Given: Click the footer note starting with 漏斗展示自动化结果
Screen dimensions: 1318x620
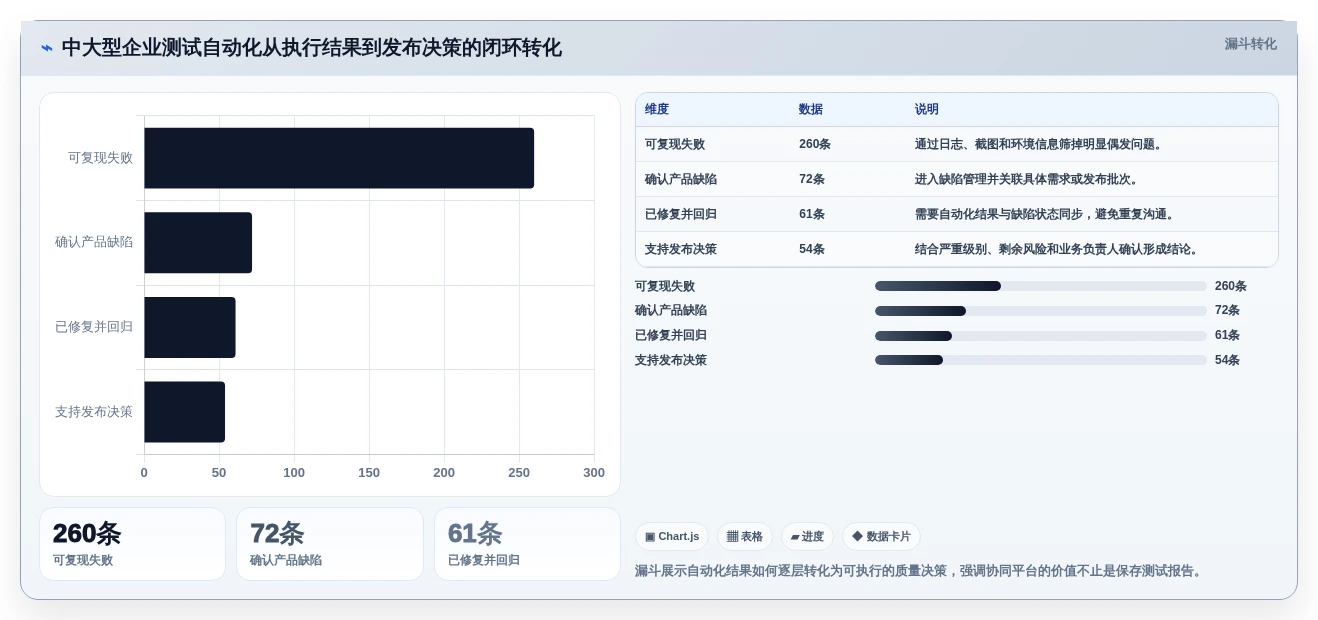Looking at the screenshot, I should [x=920, y=571].
